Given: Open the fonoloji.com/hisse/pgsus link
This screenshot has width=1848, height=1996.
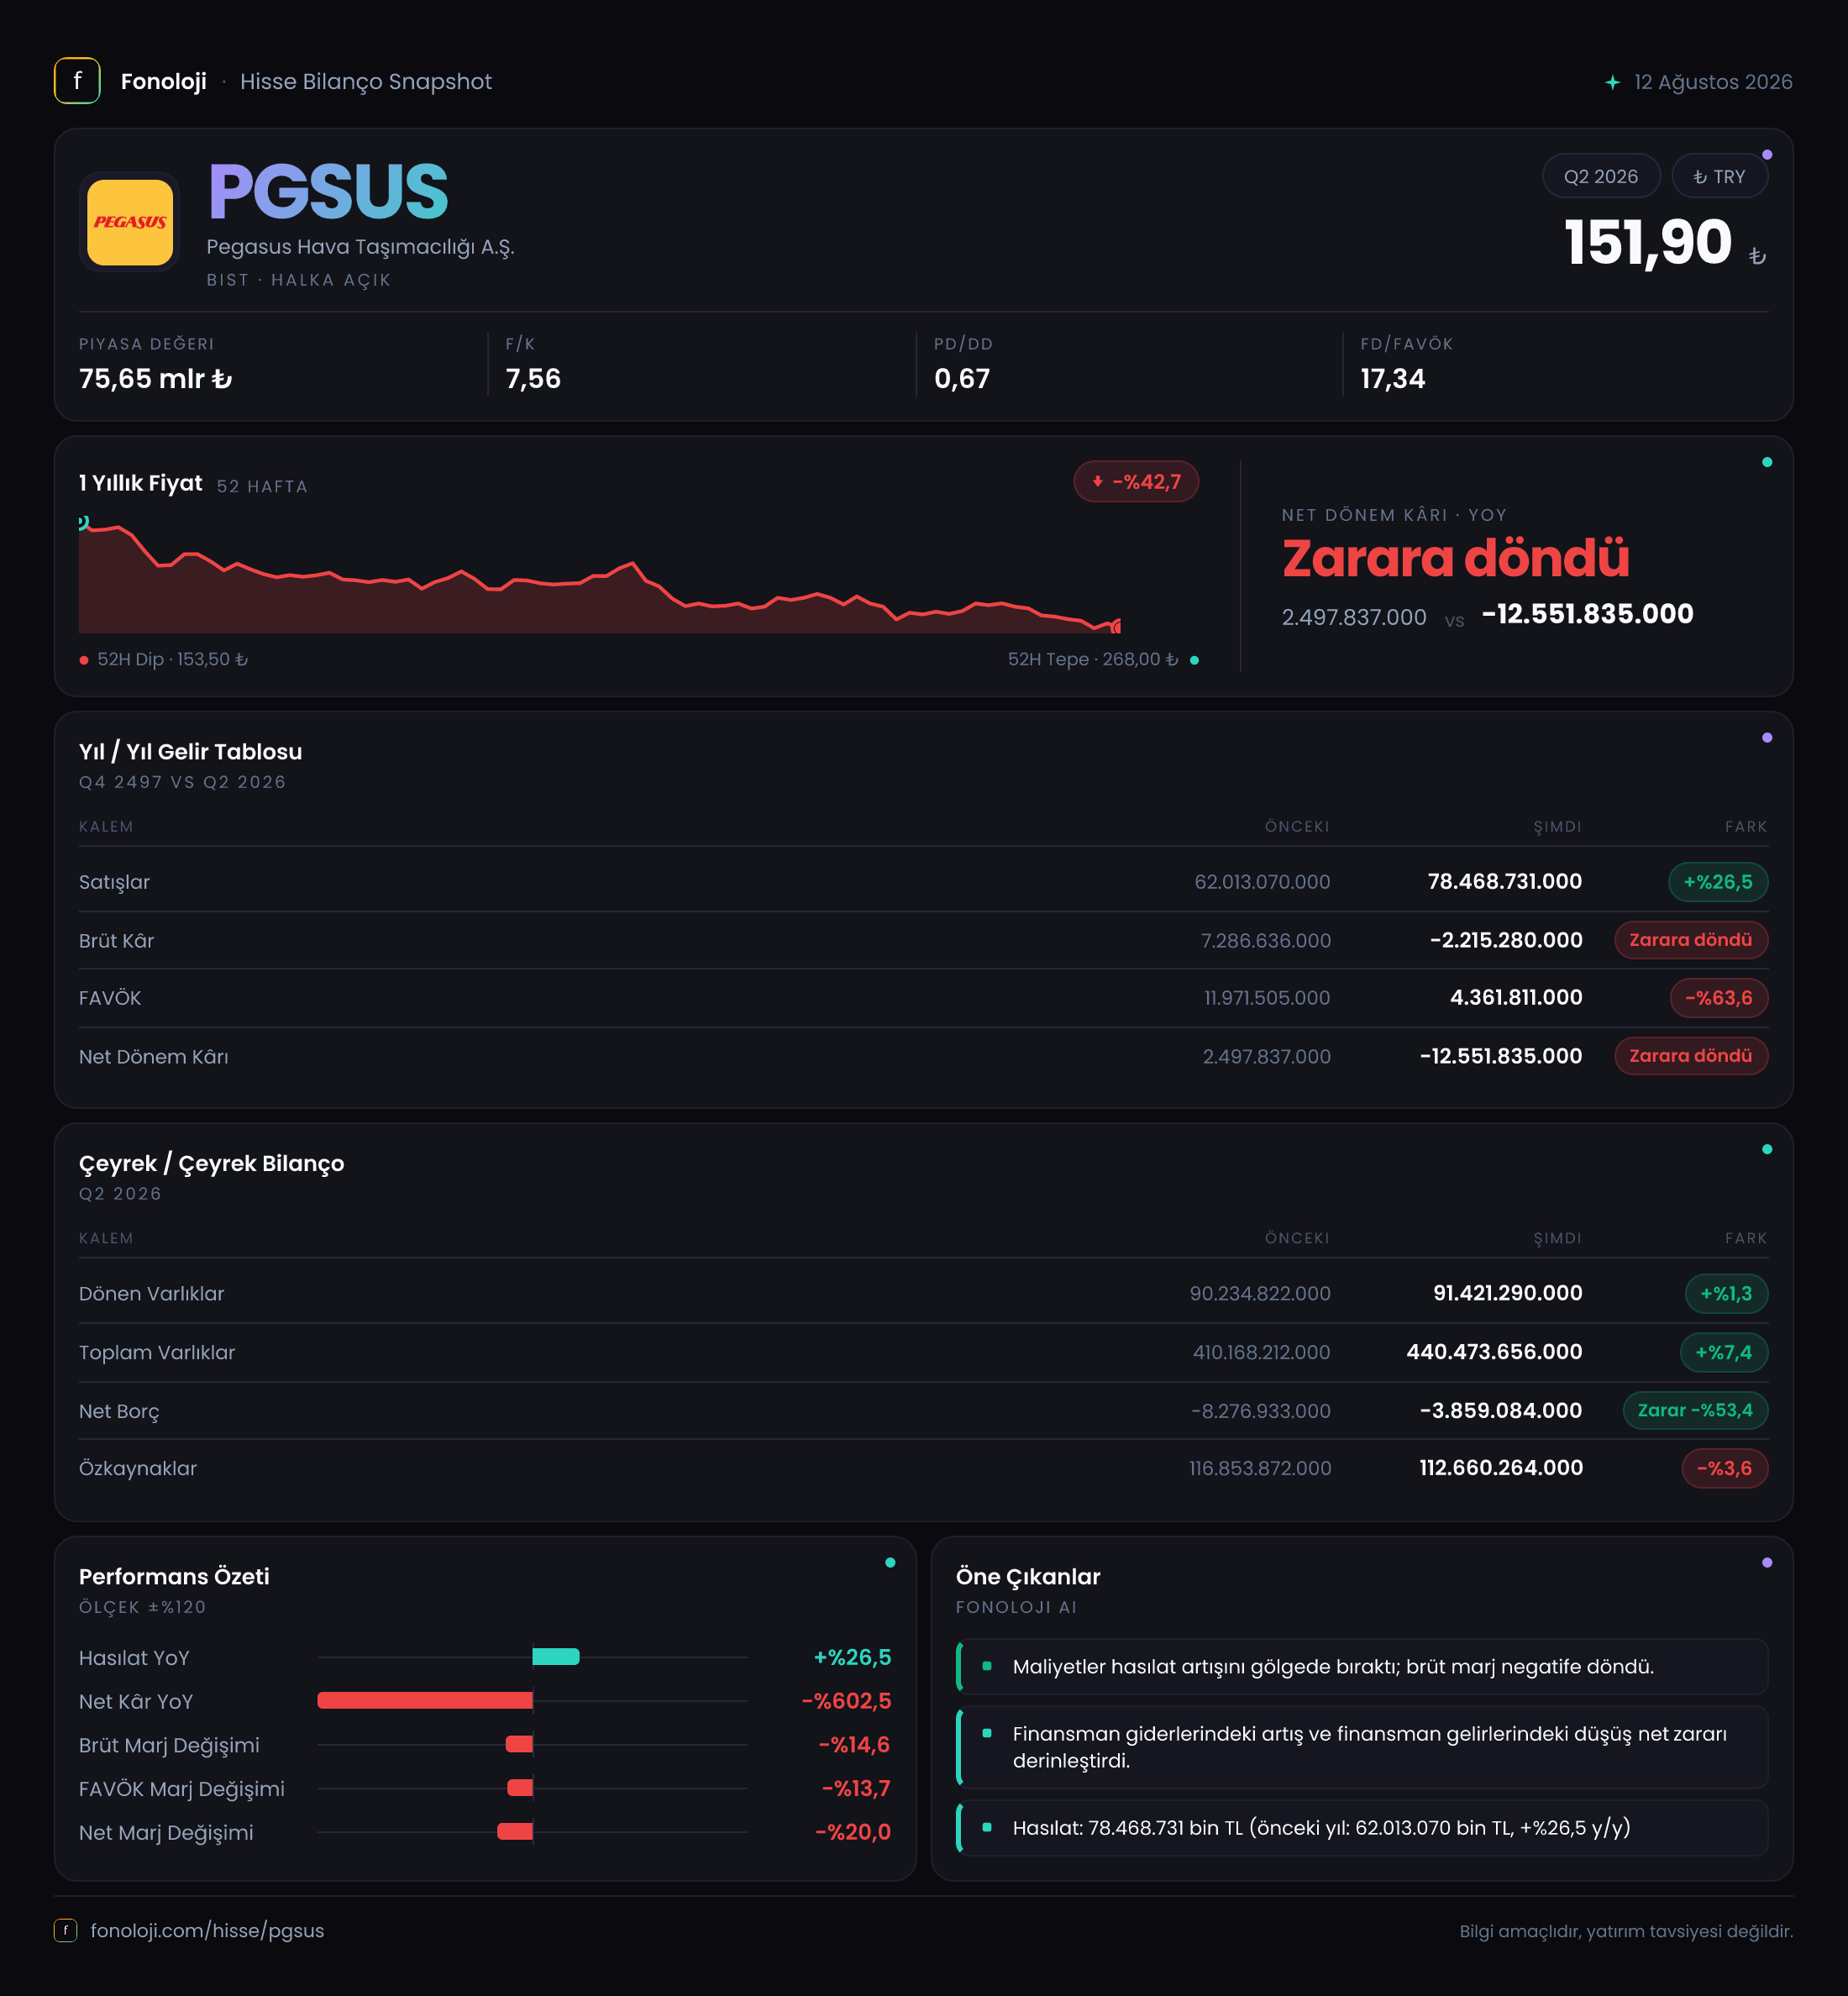Looking at the screenshot, I should point(207,1930).
